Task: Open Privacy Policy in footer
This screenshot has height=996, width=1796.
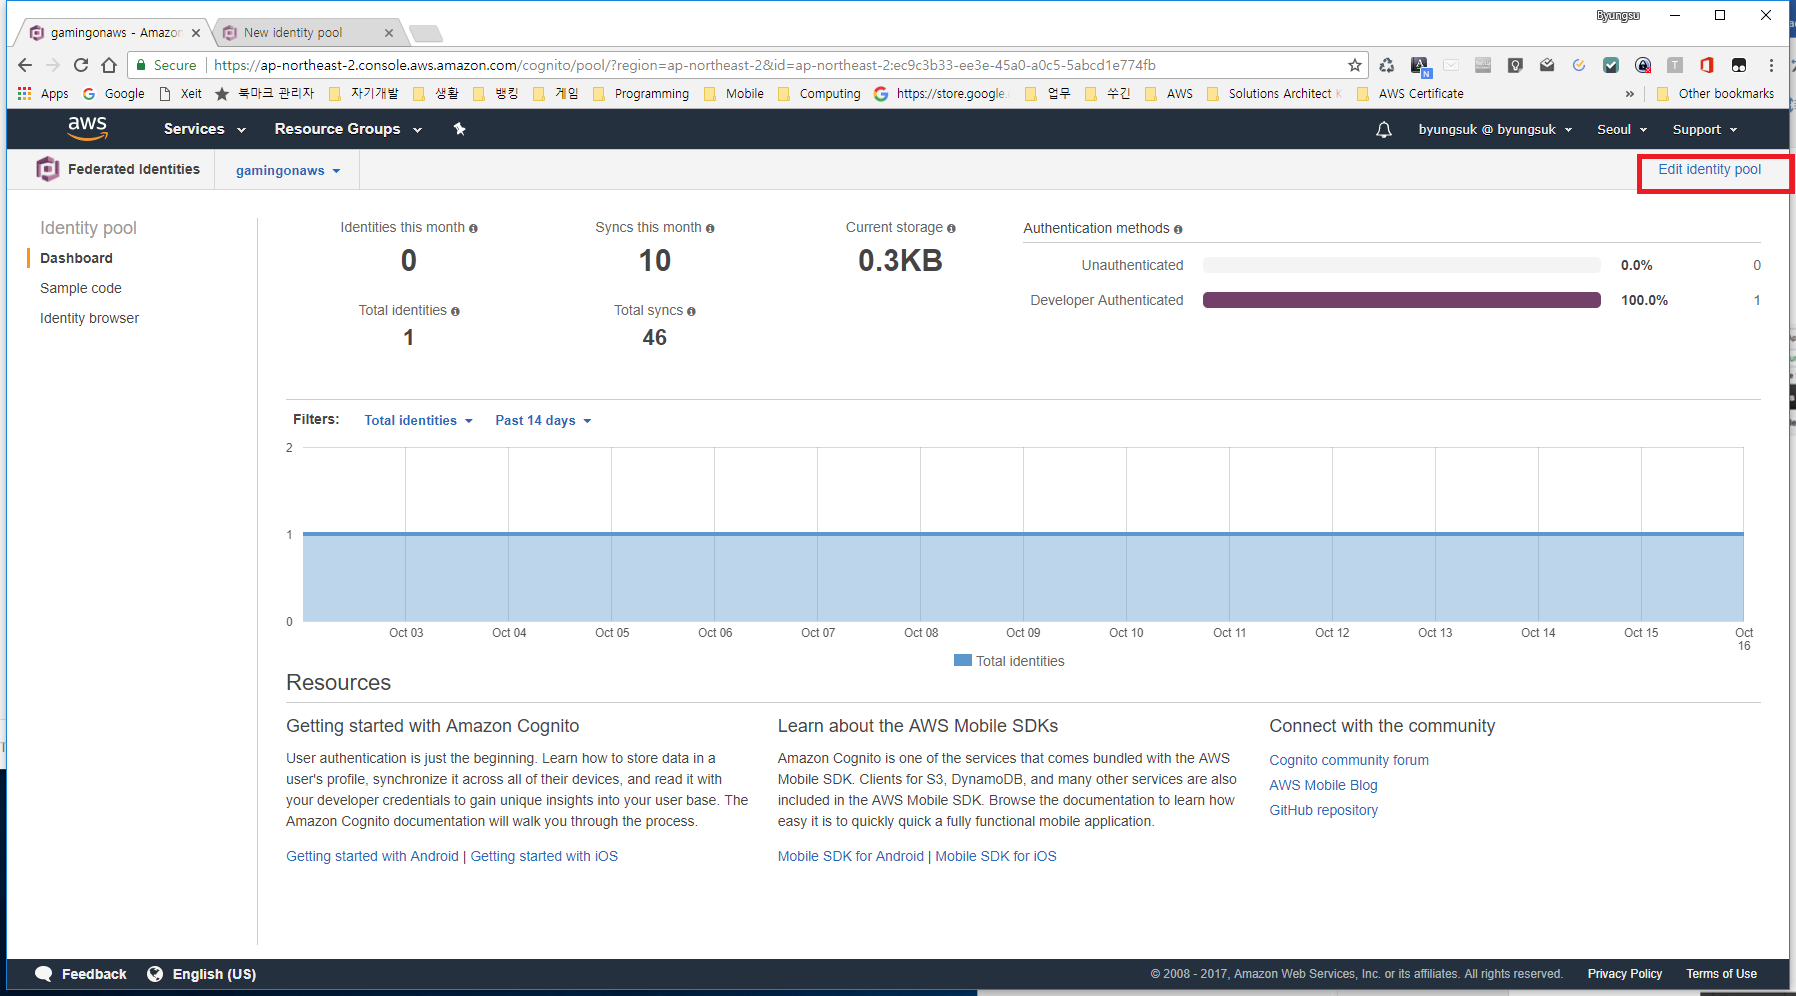Action: pyautogui.click(x=1624, y=974)
